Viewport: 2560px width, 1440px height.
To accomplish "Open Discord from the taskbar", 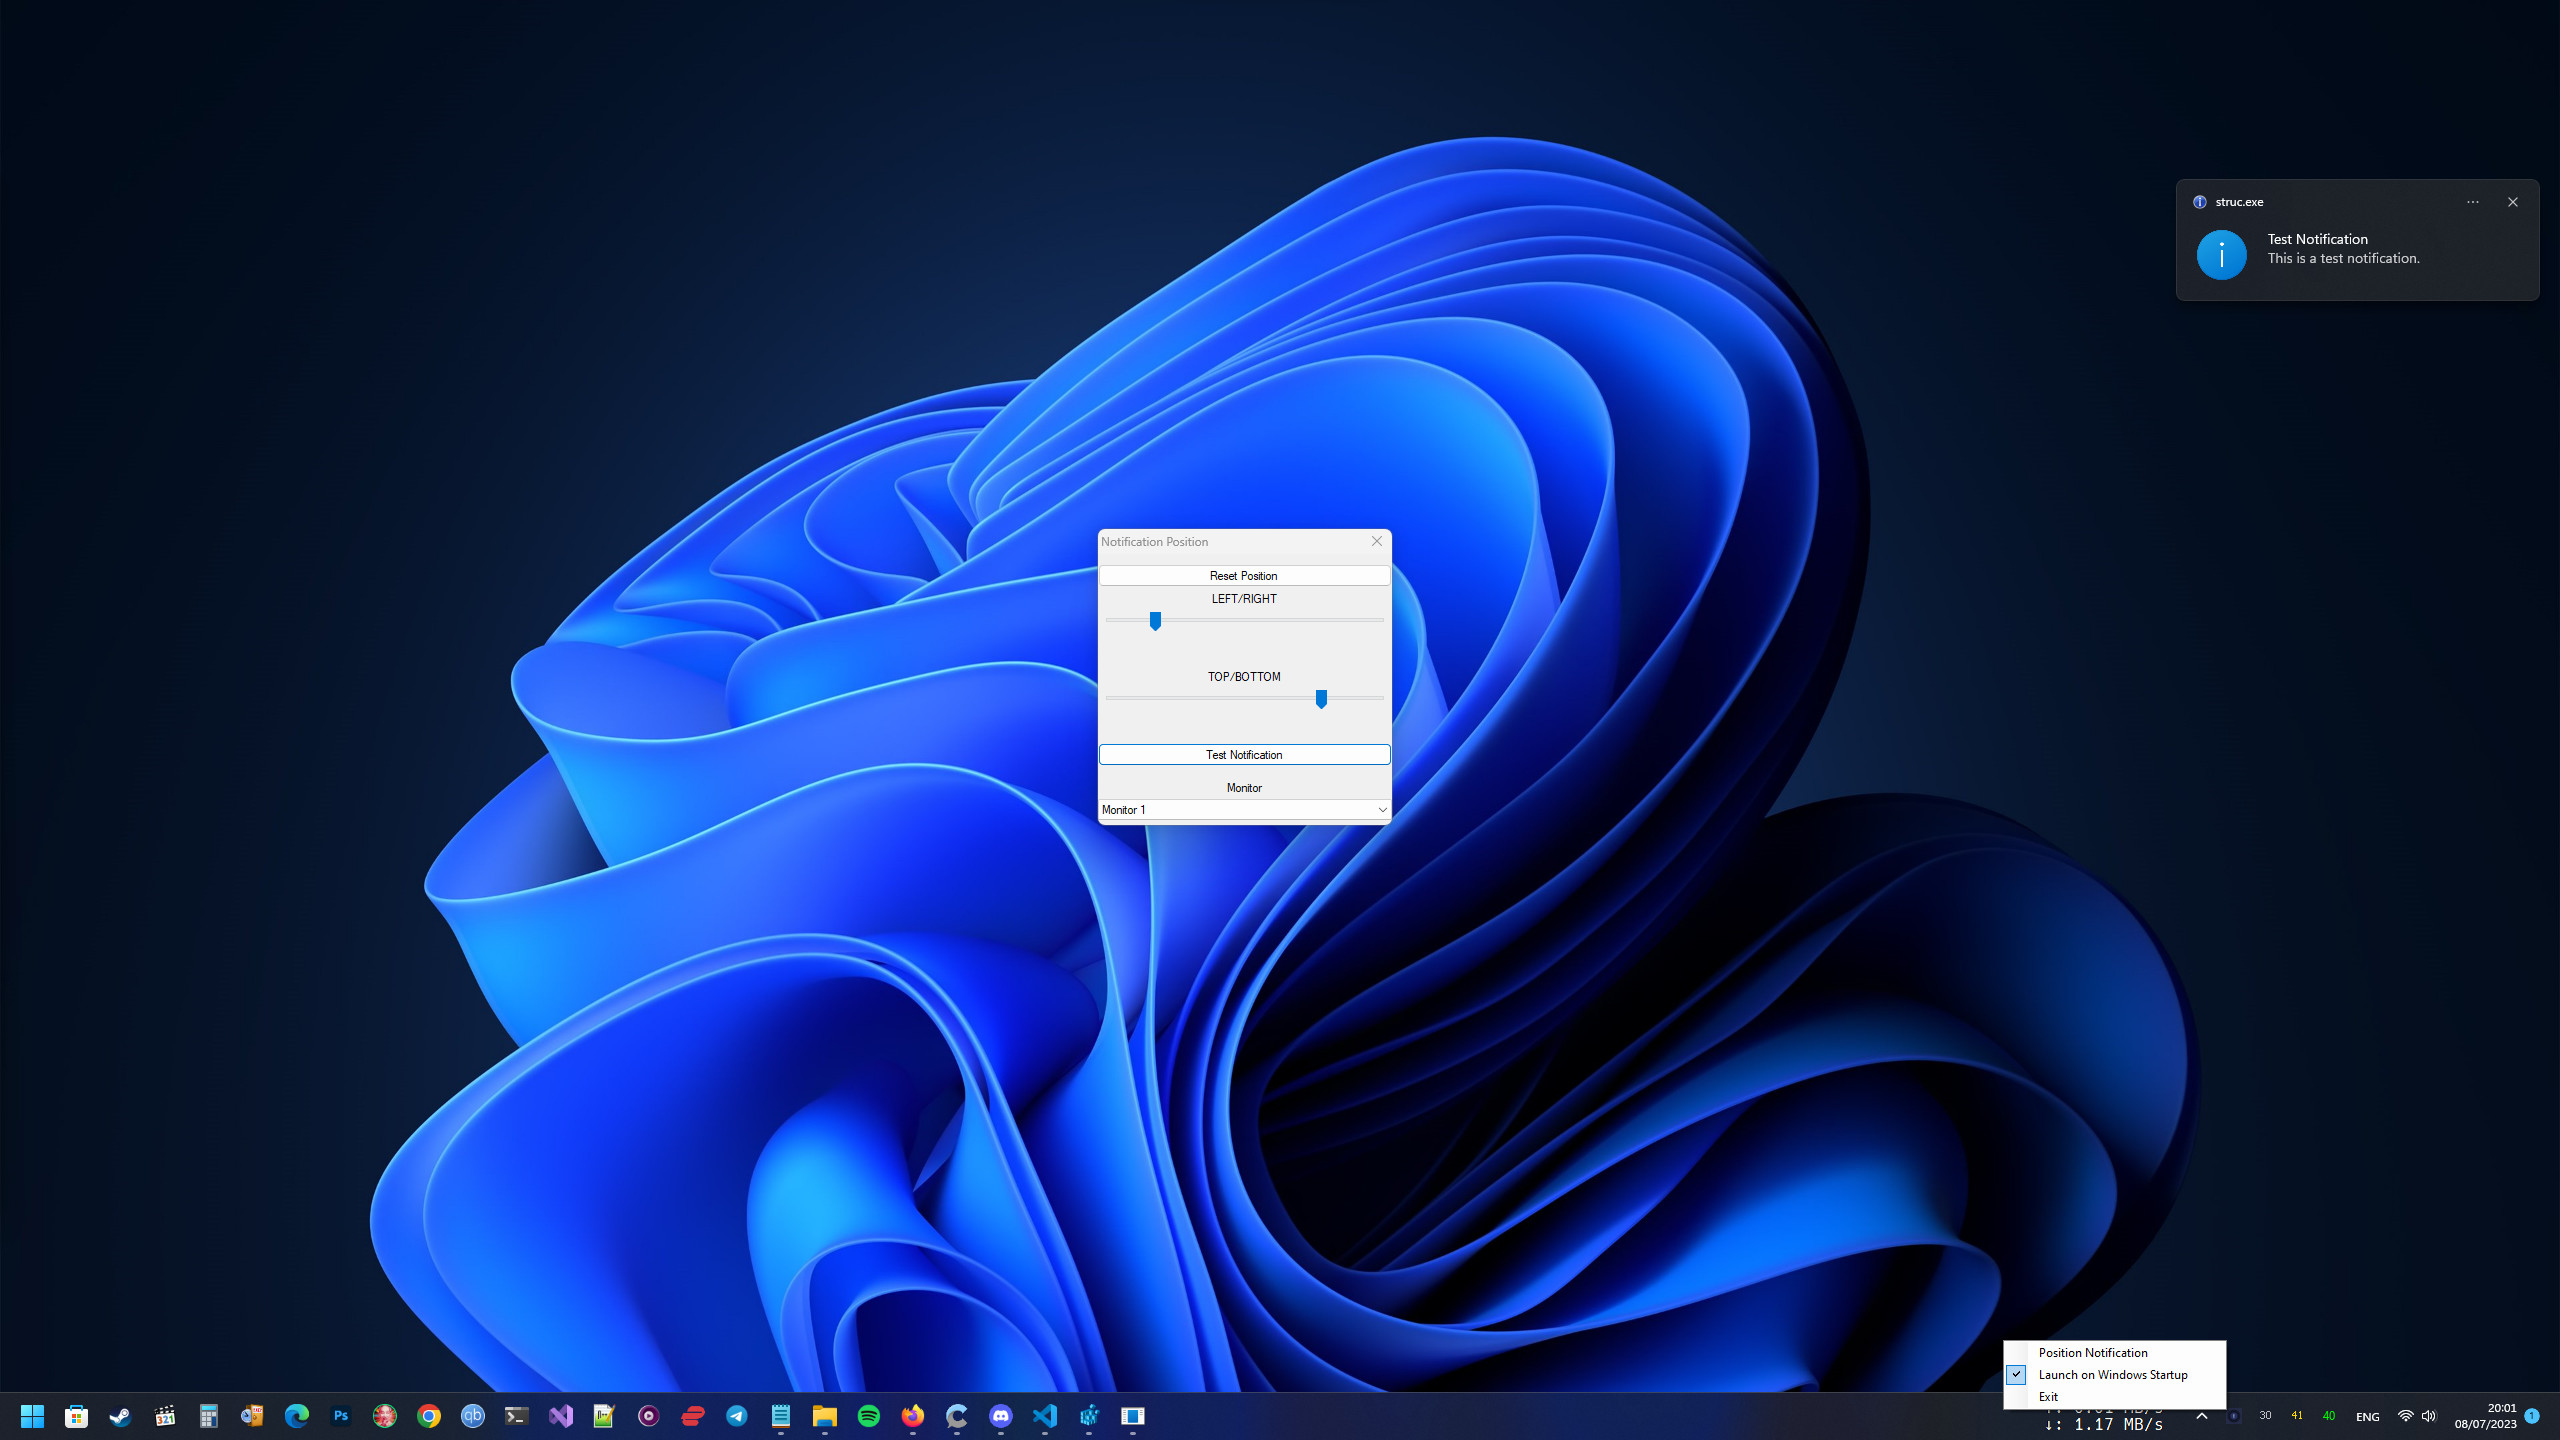I will coord(1000,1416).
